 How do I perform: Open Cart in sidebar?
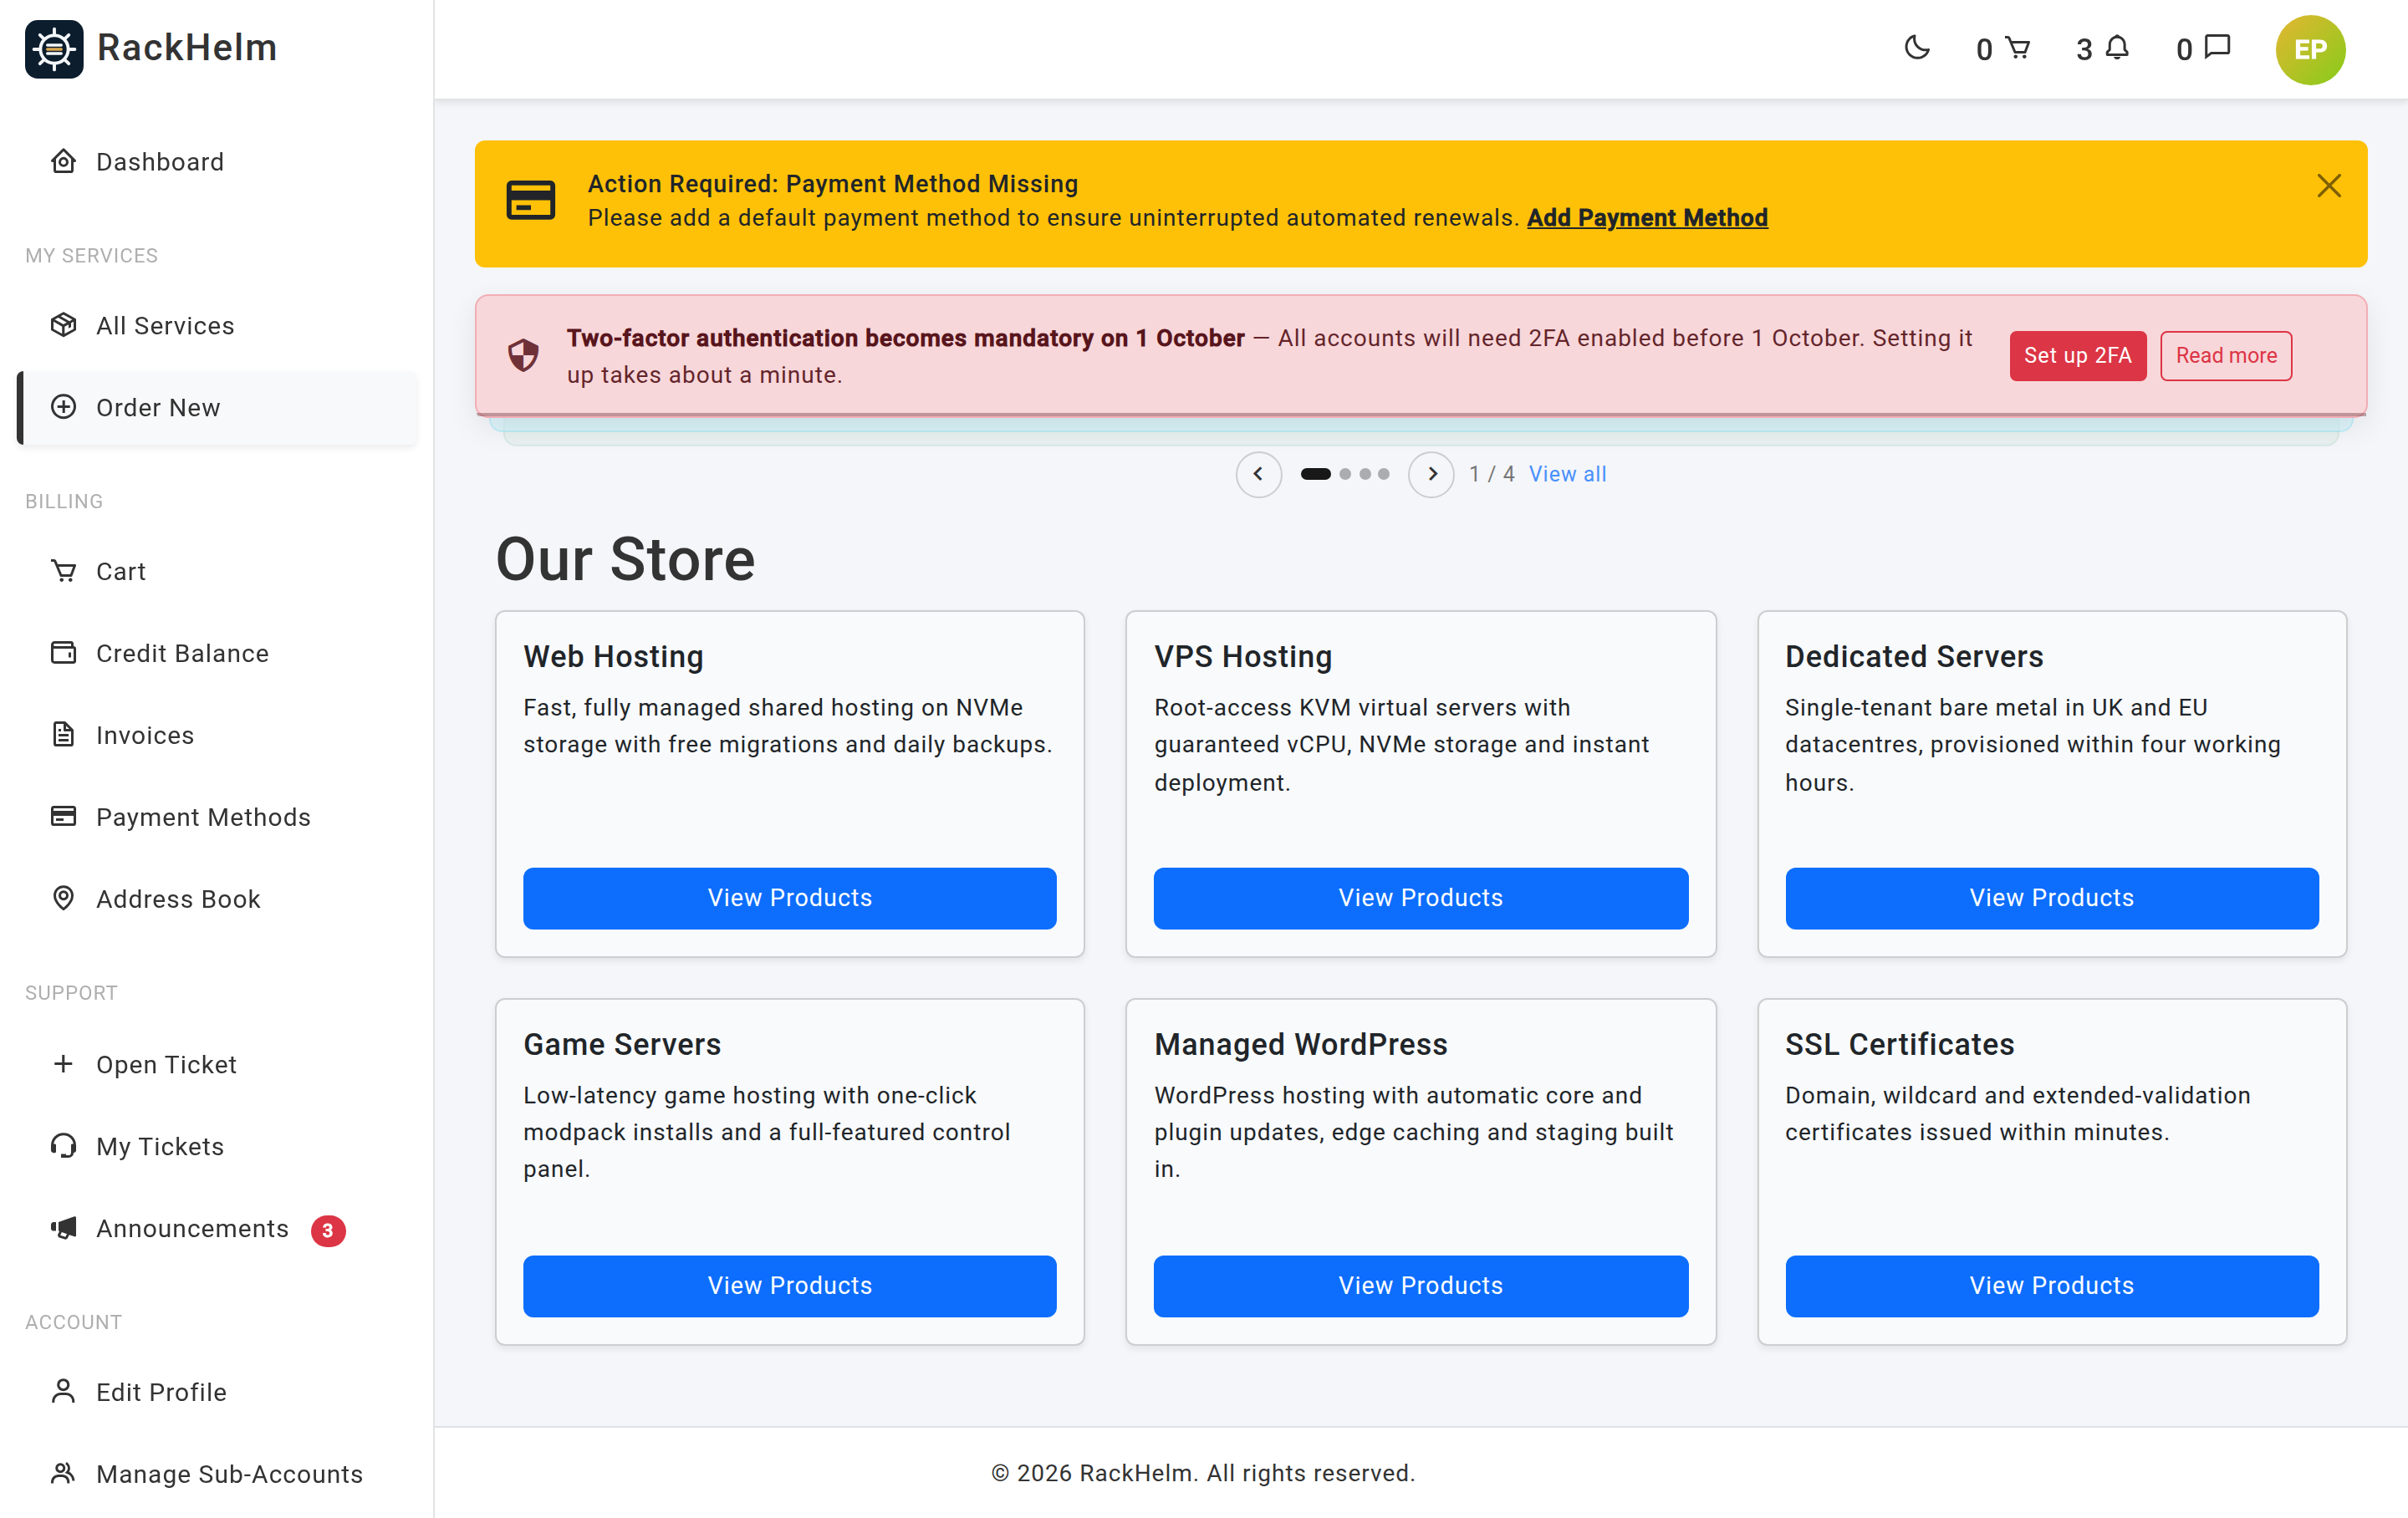218,572
